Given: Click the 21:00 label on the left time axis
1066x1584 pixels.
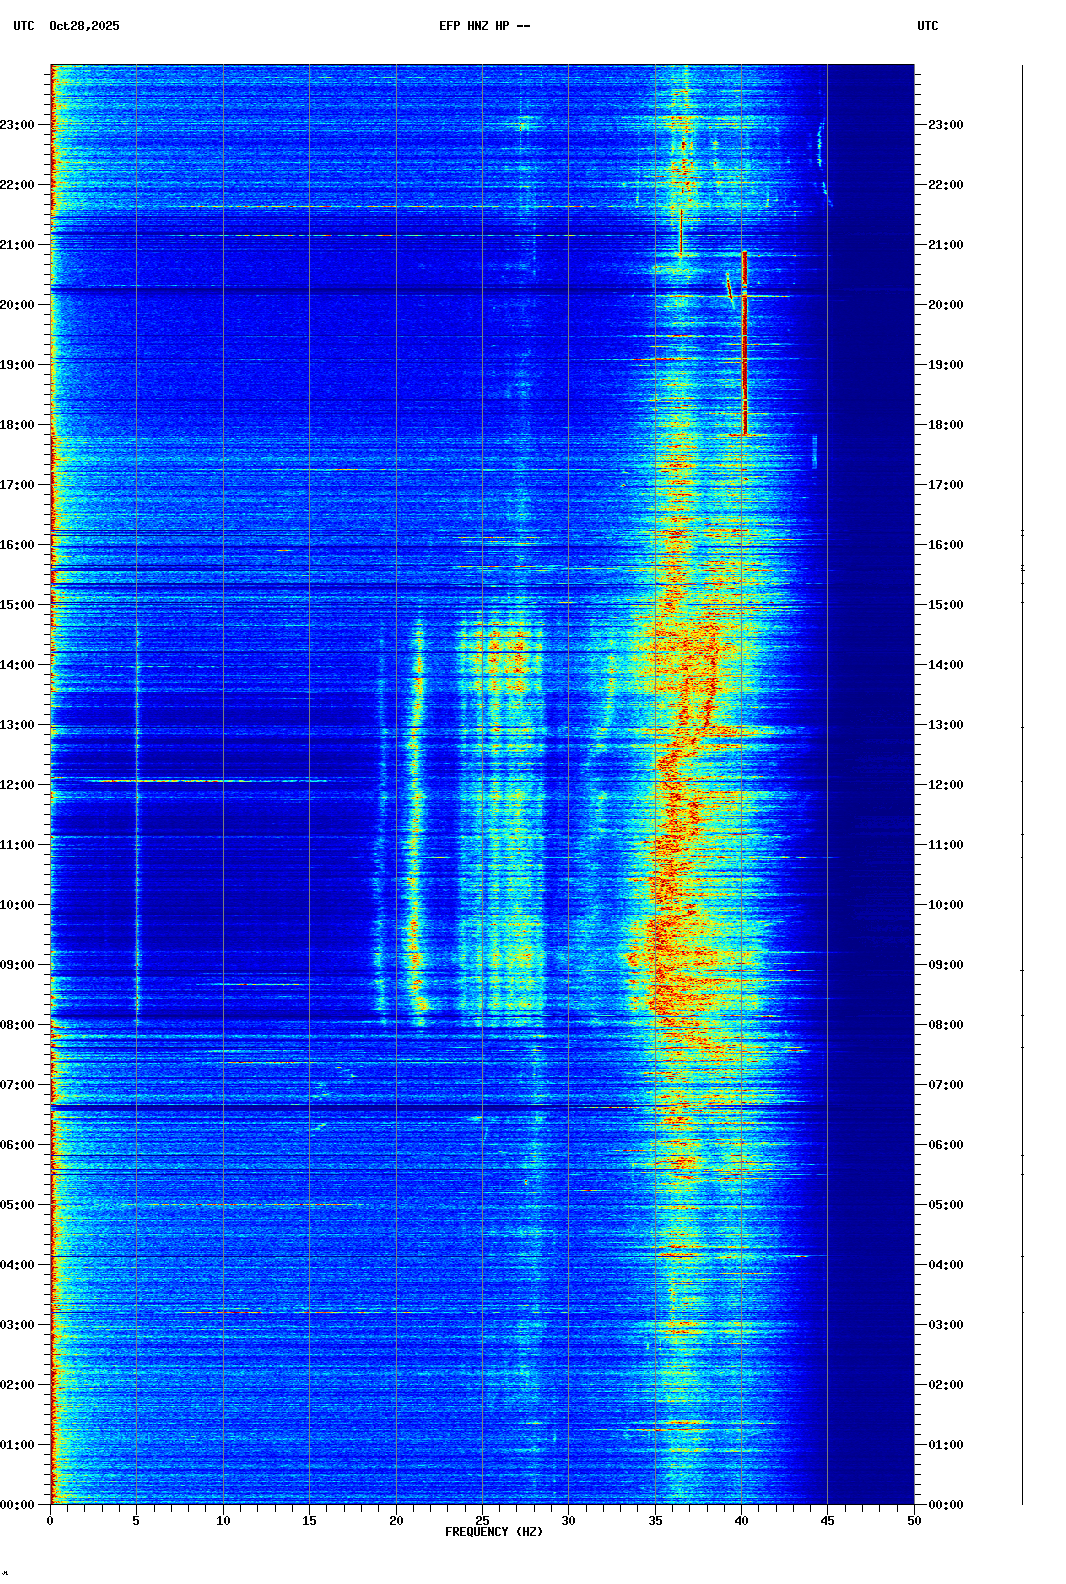Looking at the screenshot, I should click(18, 245).
